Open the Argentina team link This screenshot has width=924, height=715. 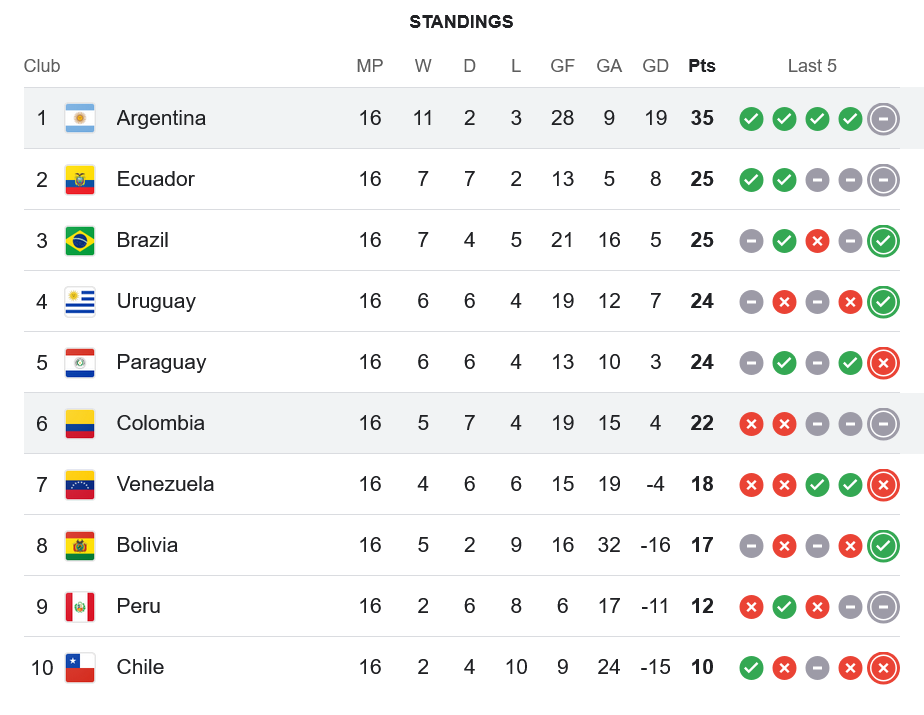[x=161, y=118]
